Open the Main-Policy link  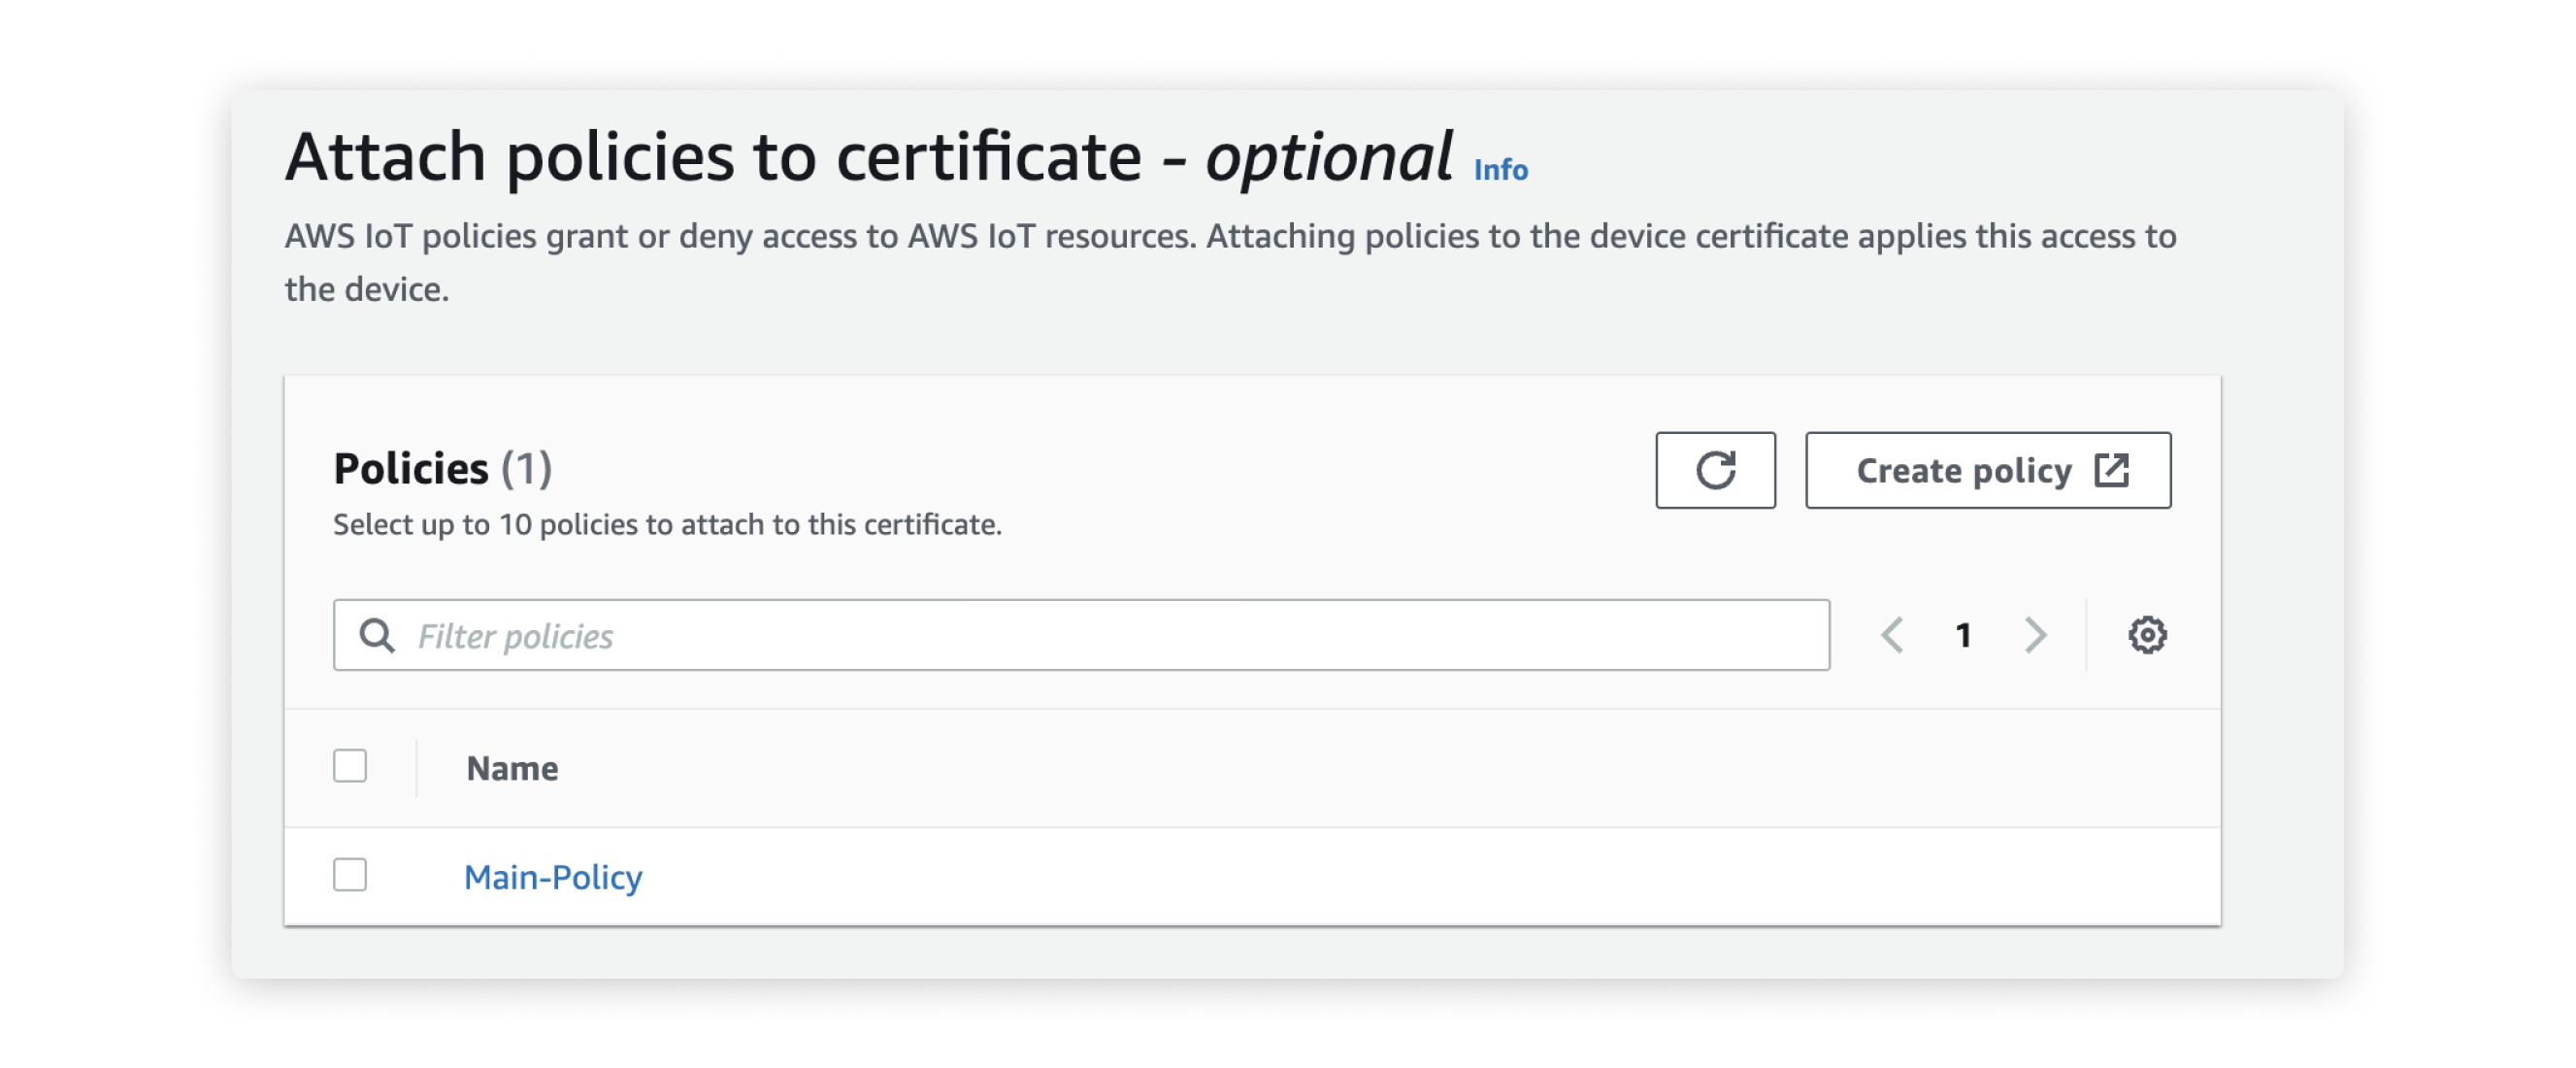tap(553, 877)
